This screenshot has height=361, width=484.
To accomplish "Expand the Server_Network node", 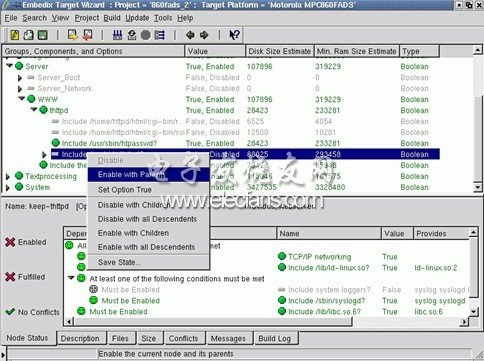I will [20, 89].
